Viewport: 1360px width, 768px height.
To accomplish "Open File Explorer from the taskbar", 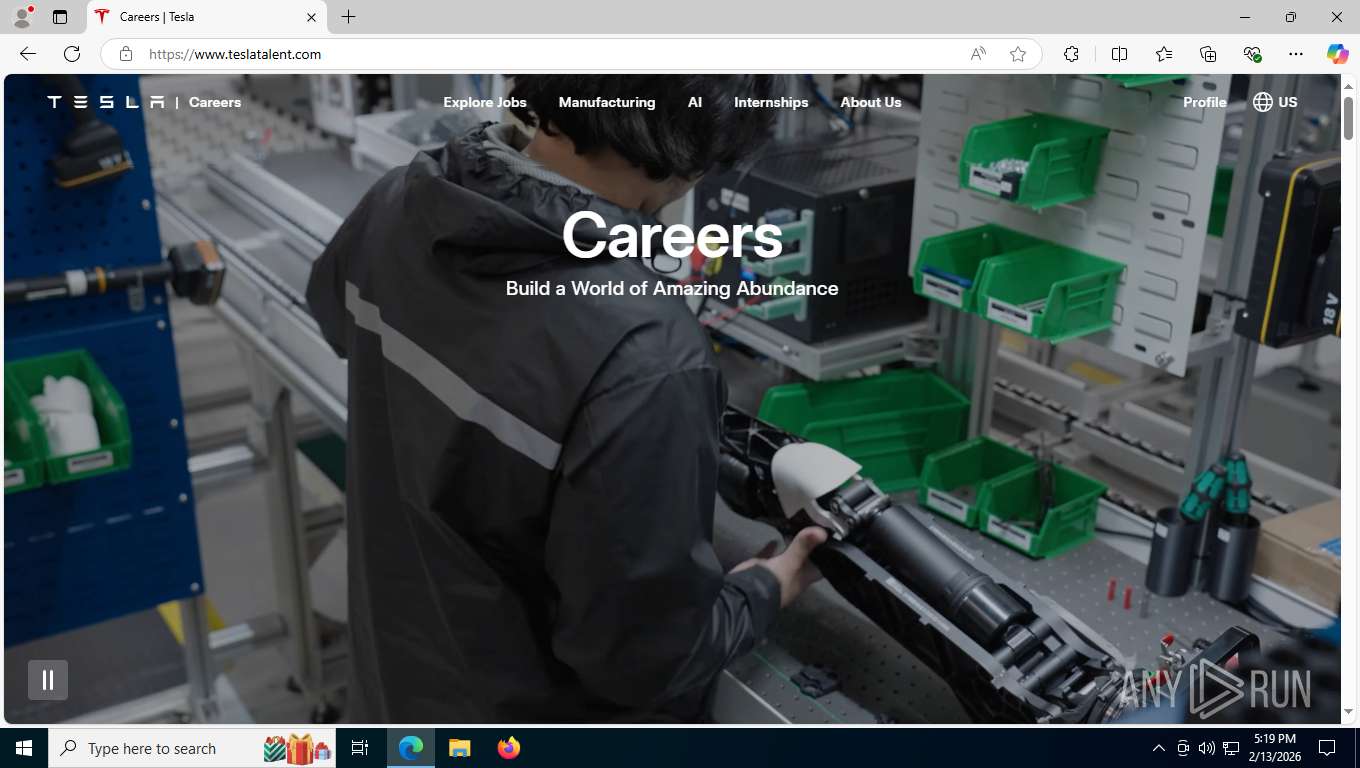I will point(459,748).
